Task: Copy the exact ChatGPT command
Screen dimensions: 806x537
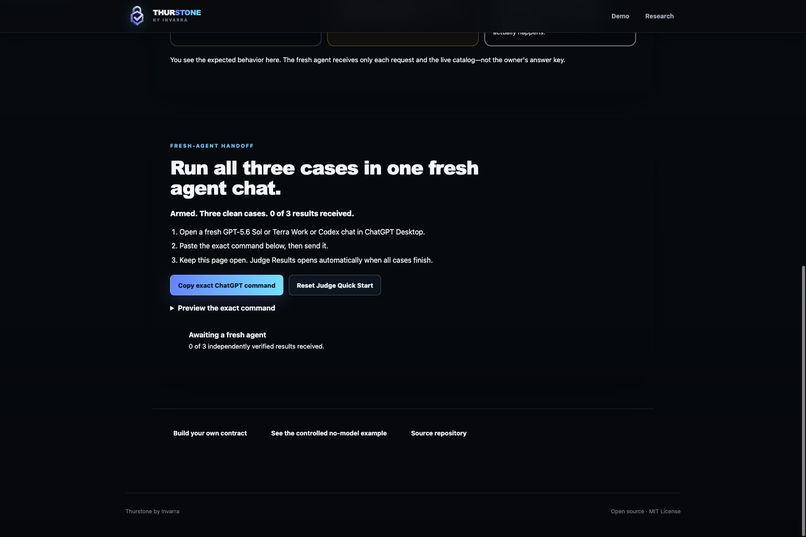Action: [x=227, y=285]
